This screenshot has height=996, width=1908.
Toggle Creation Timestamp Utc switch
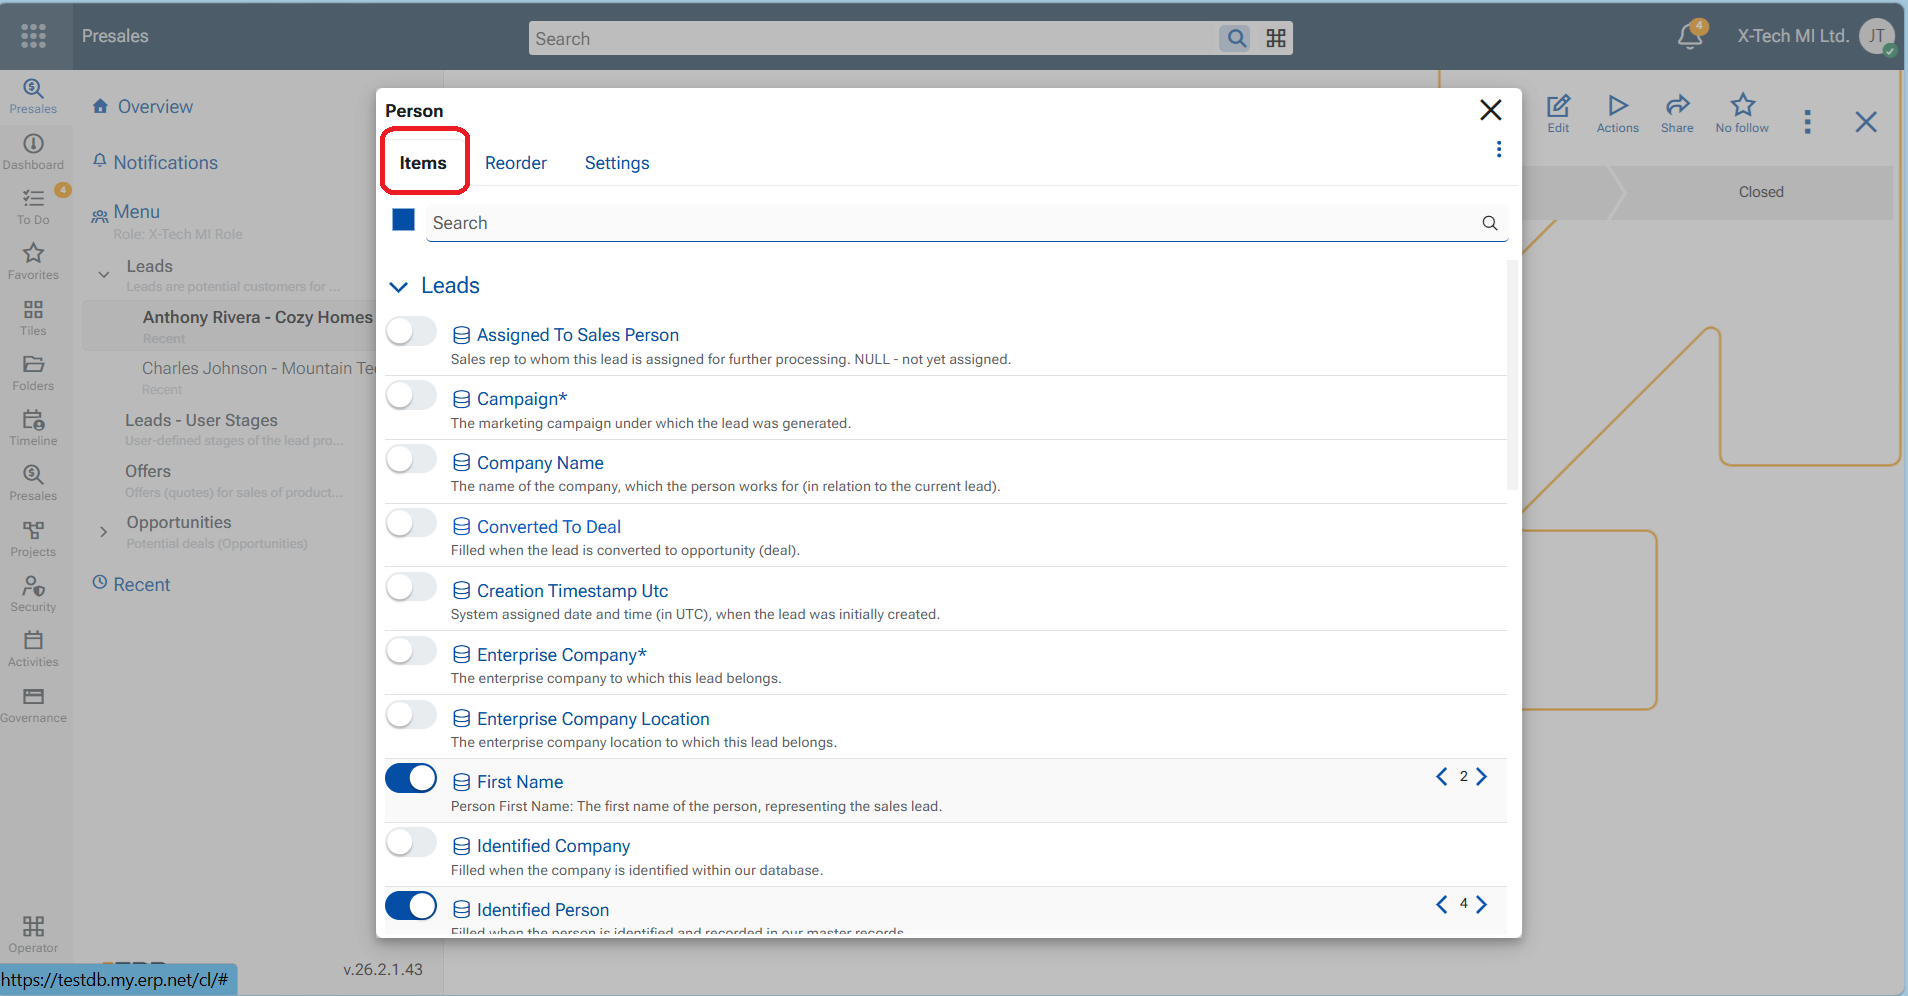[x=411, y=587]
